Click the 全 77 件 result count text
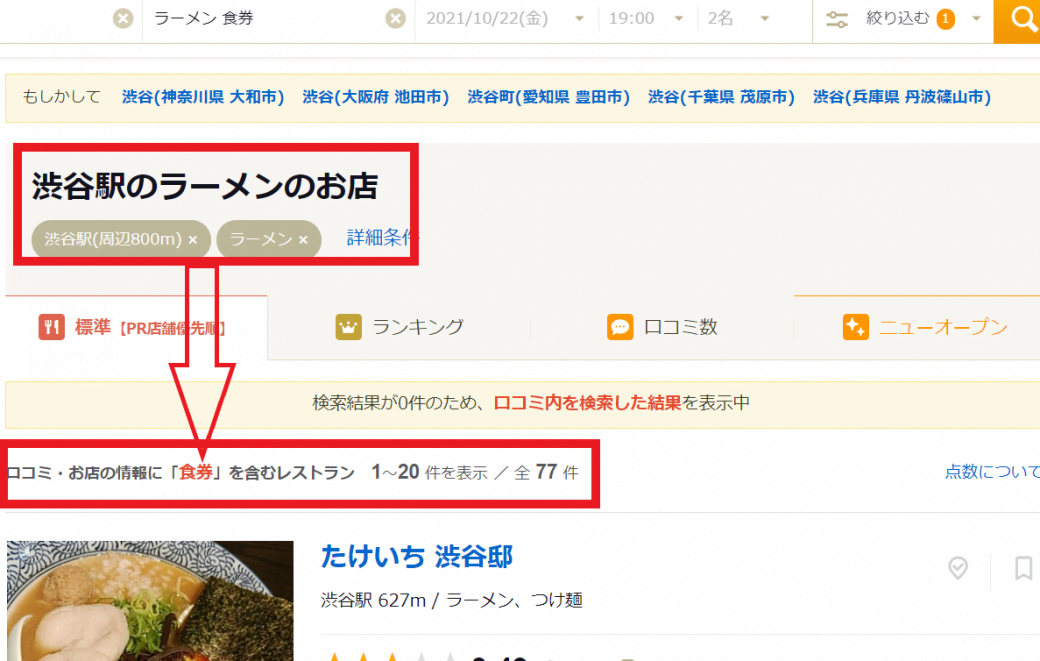The width and height of the screenshot is (1040, 661). coord(546,472)
